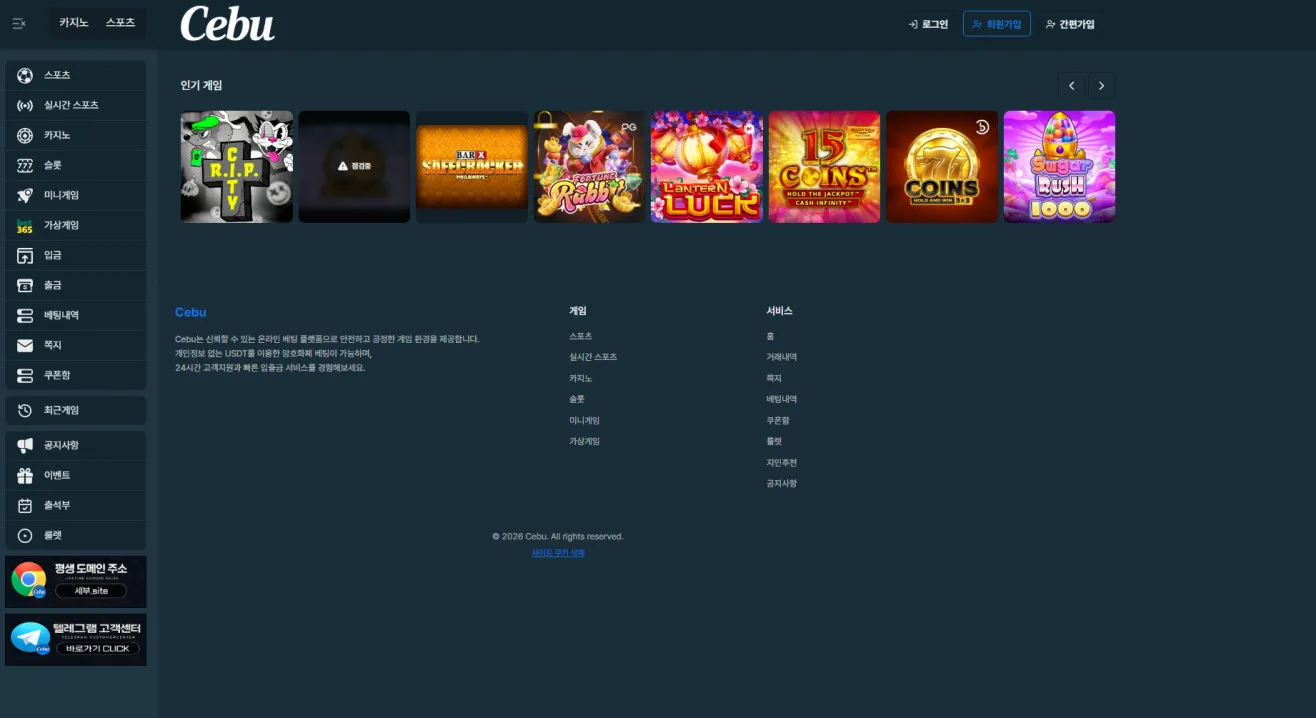Click the rocket icon for 미니게임
The height and width of the screenshot is (718, 1316).
[x=25, y=195]
